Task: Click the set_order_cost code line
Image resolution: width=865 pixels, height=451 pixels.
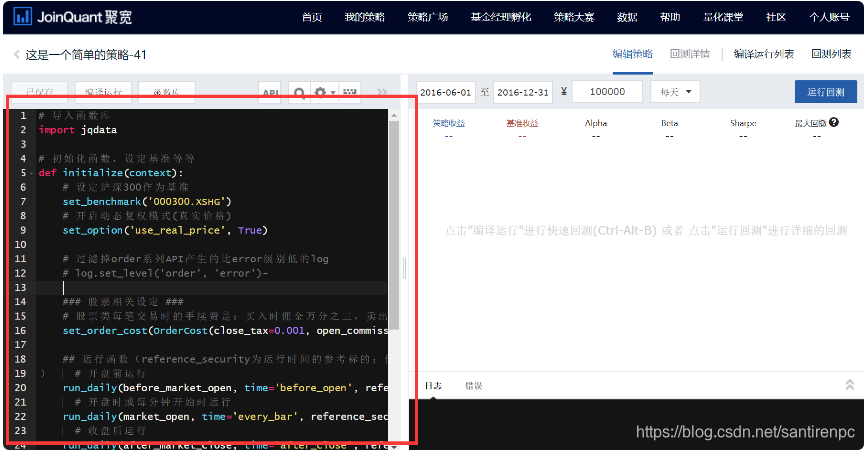Action: [x=225, y=331]
